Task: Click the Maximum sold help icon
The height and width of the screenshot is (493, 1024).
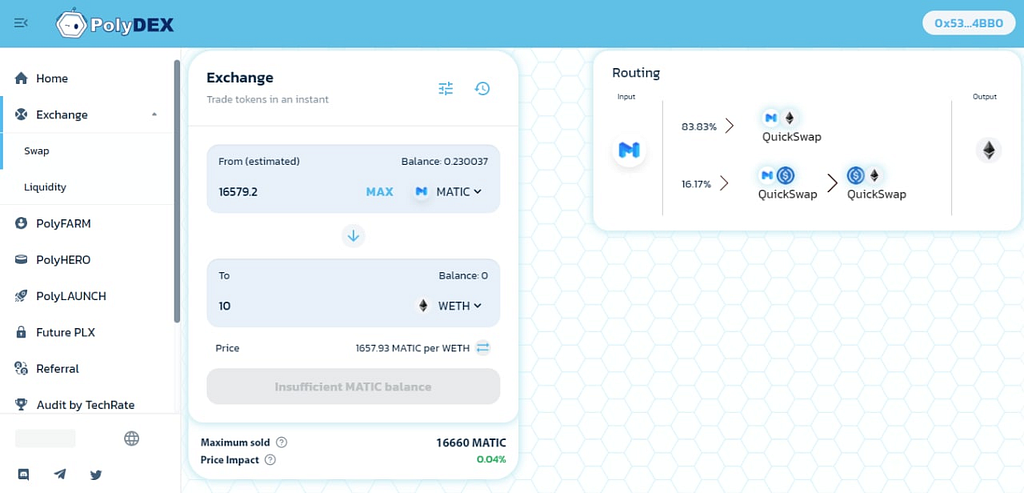Action: point(281,443)
